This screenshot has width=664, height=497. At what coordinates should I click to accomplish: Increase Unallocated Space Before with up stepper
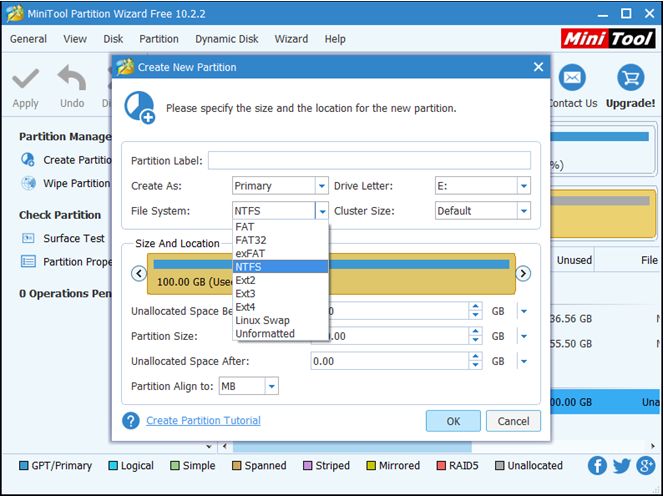click(x=476, y=307)
